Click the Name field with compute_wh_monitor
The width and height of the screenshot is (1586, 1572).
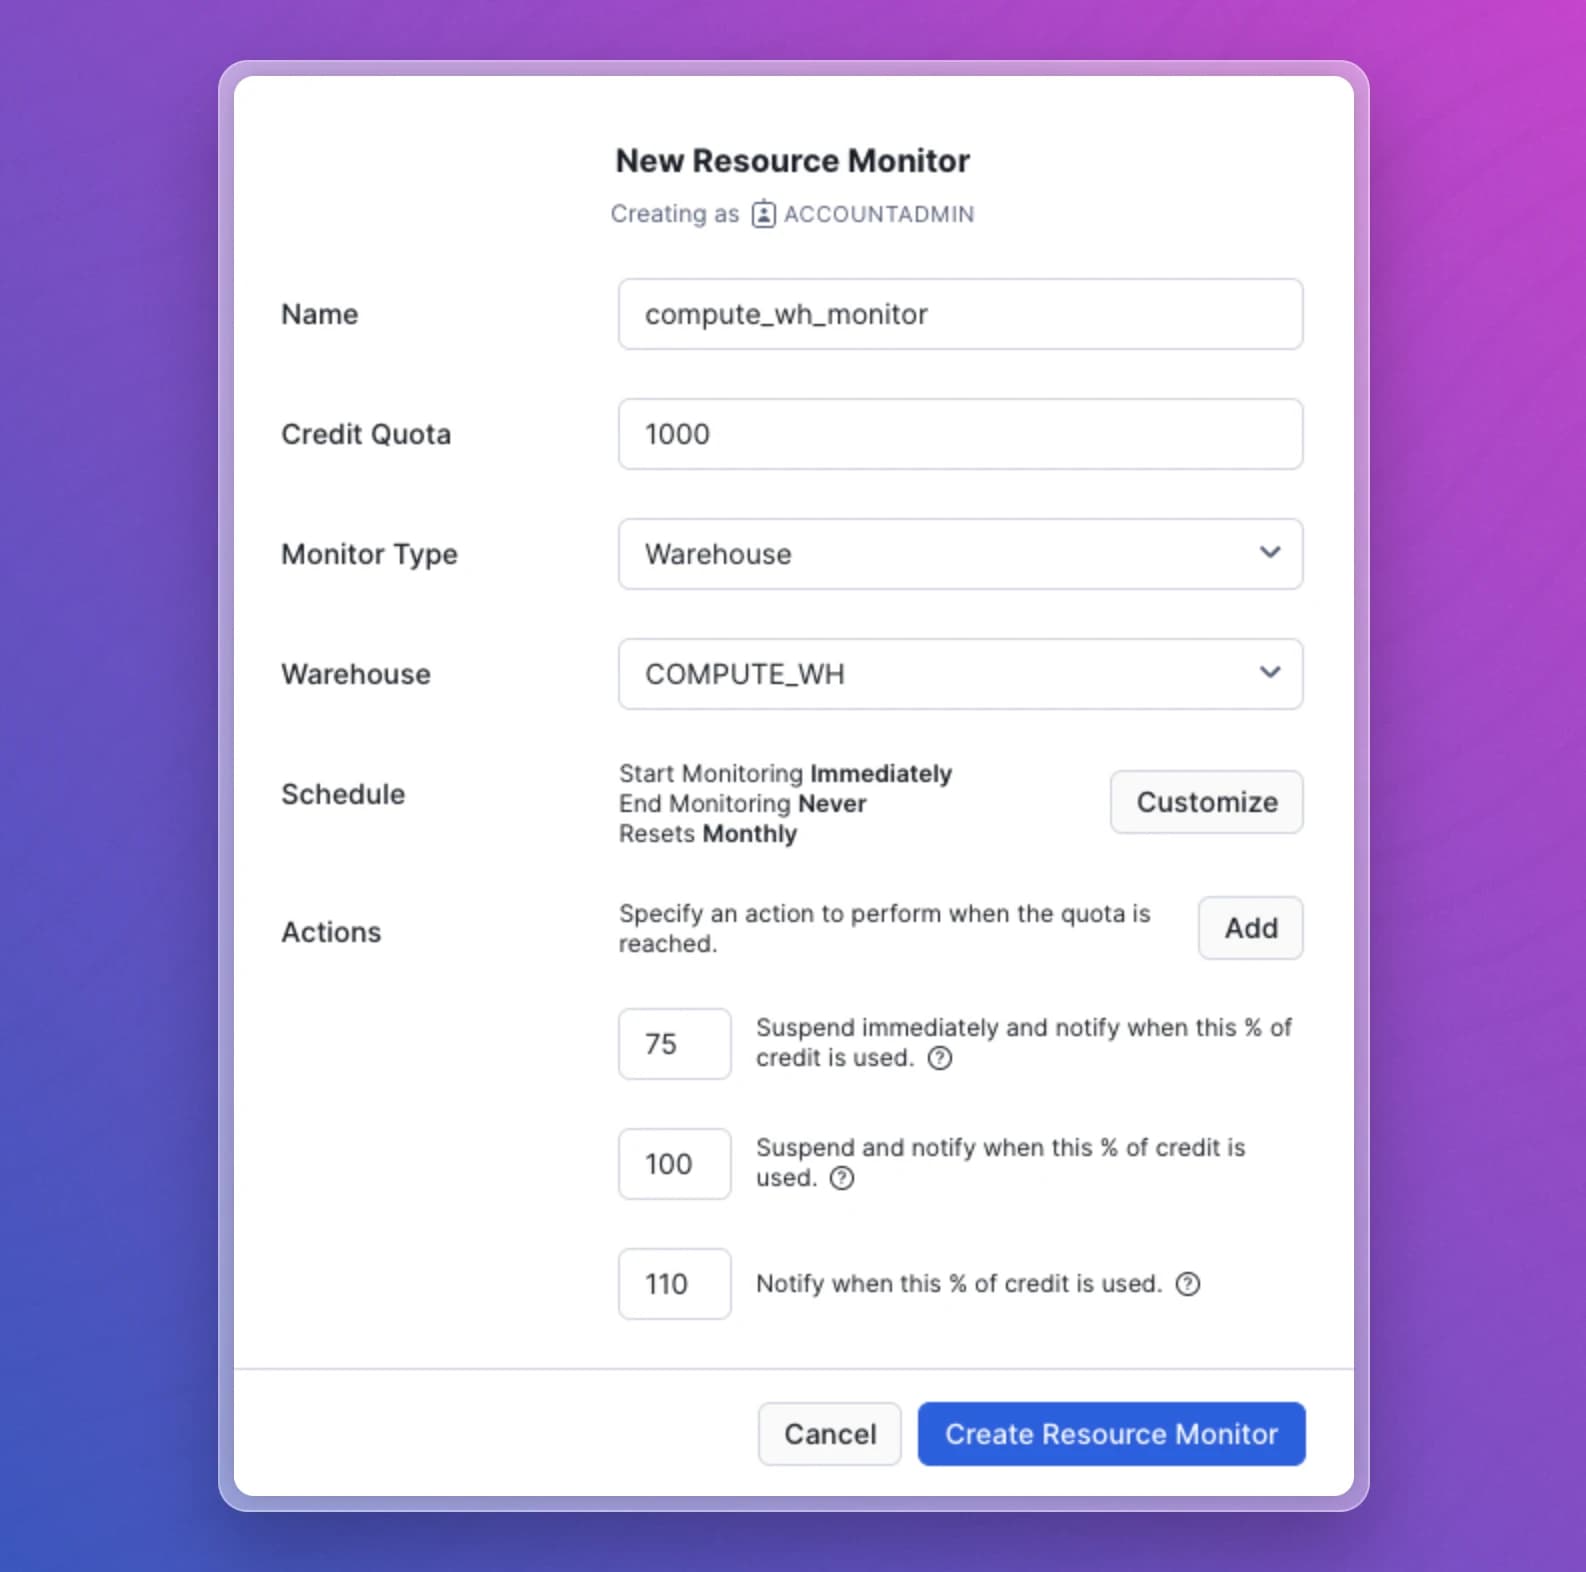click(x=960, y=314)
